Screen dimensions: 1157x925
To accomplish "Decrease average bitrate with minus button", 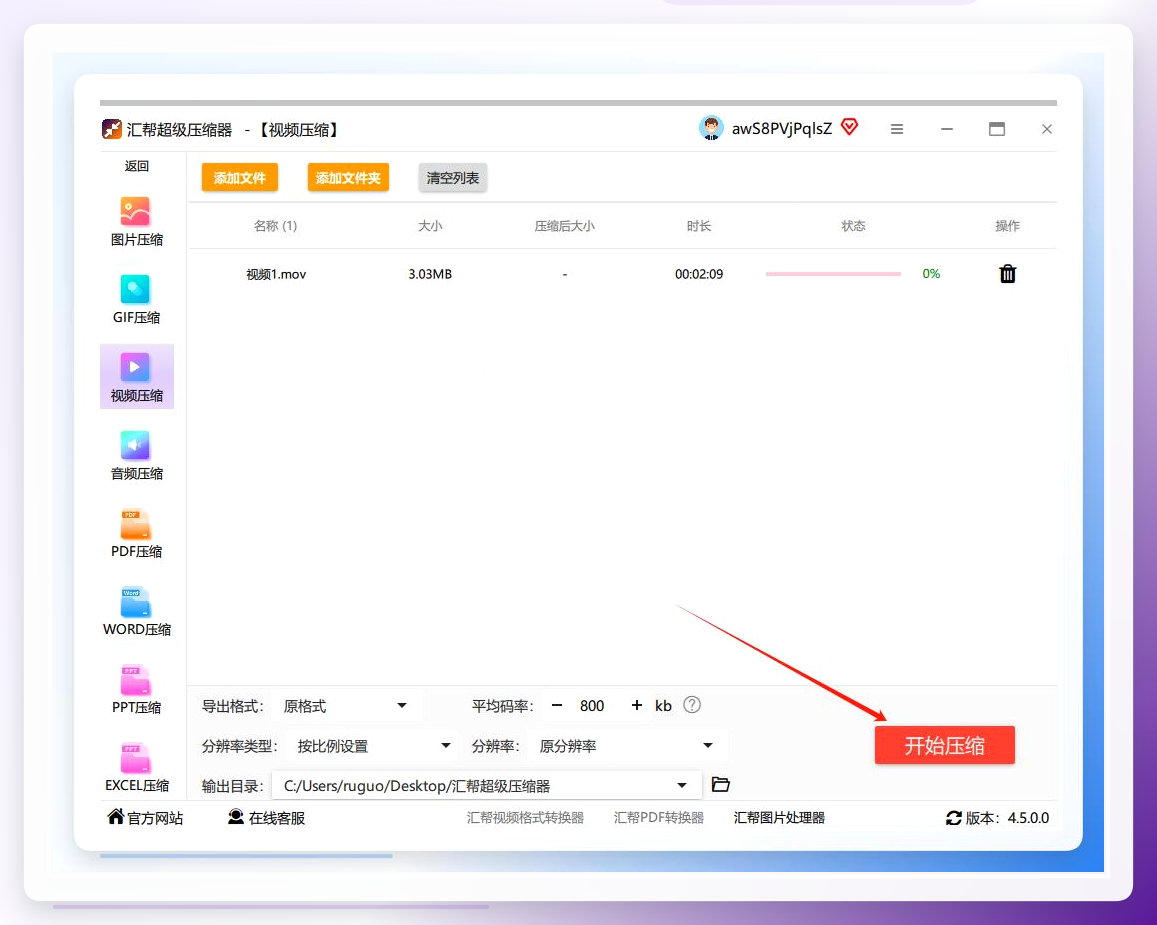I will [557, 706].
